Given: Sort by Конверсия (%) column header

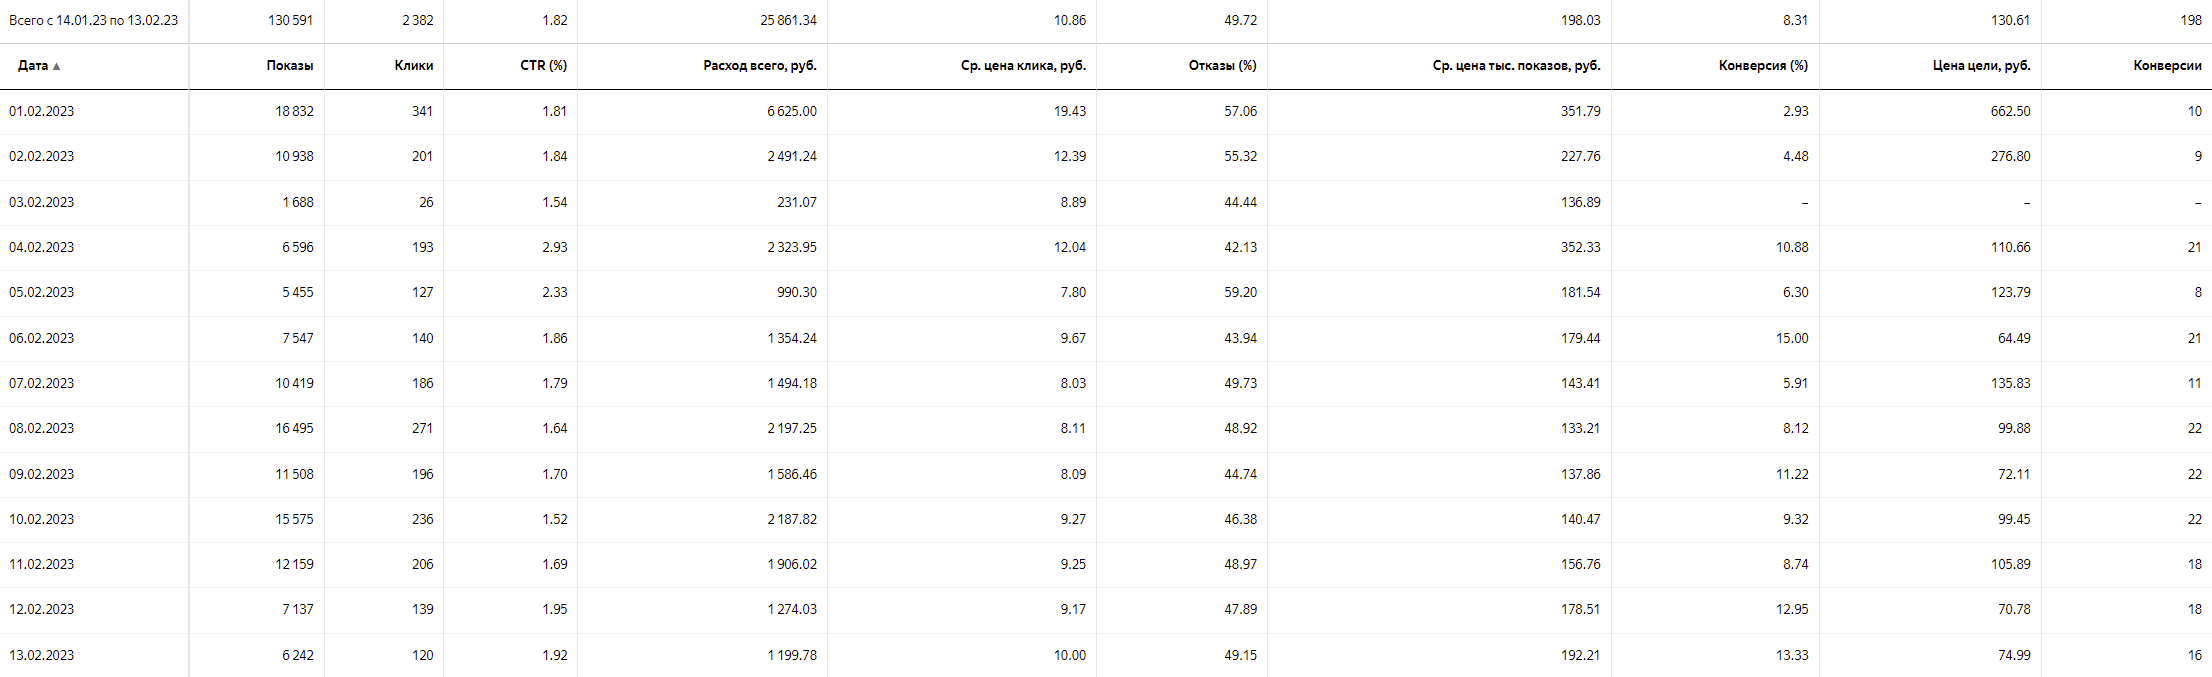Looking at the screenshot, I should tap(1763, 65).
